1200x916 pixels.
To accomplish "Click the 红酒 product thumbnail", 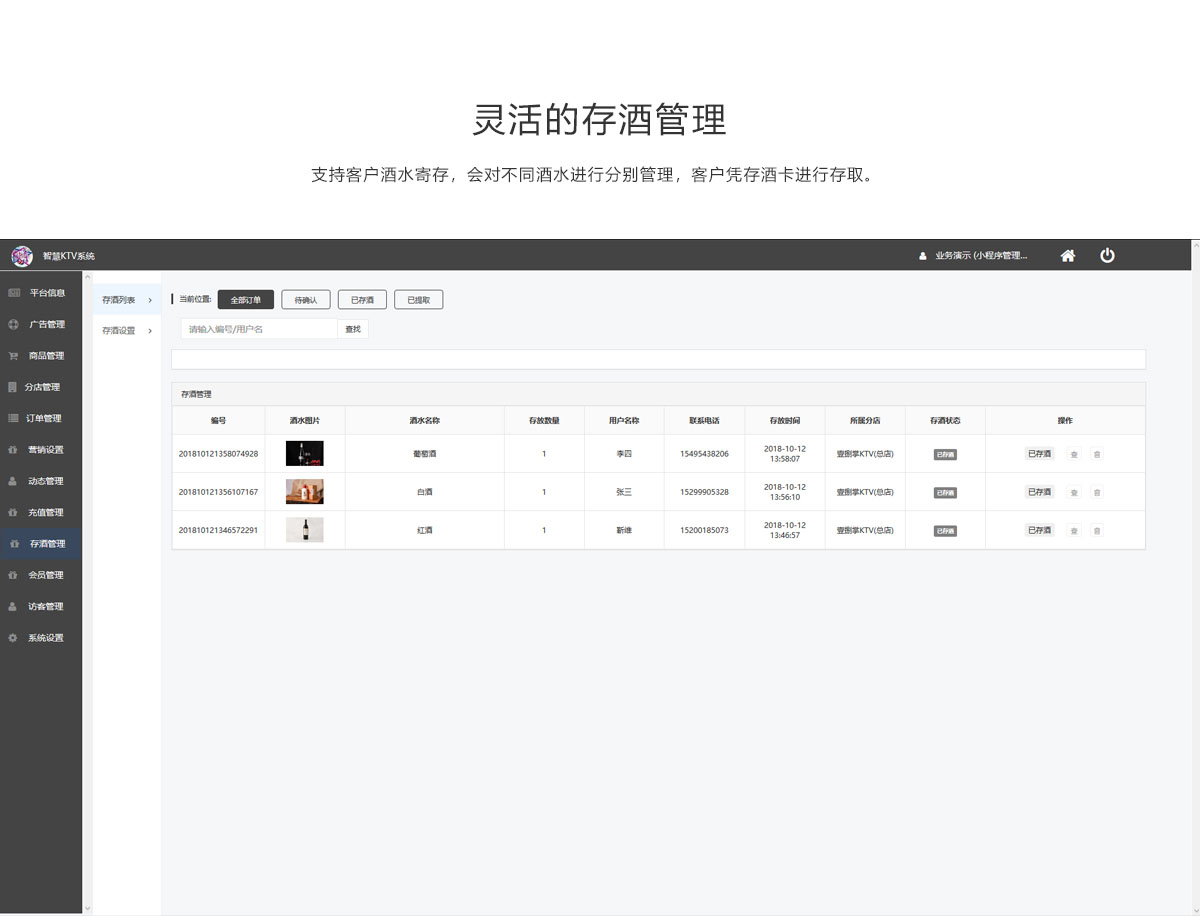I will coord(305,530).
